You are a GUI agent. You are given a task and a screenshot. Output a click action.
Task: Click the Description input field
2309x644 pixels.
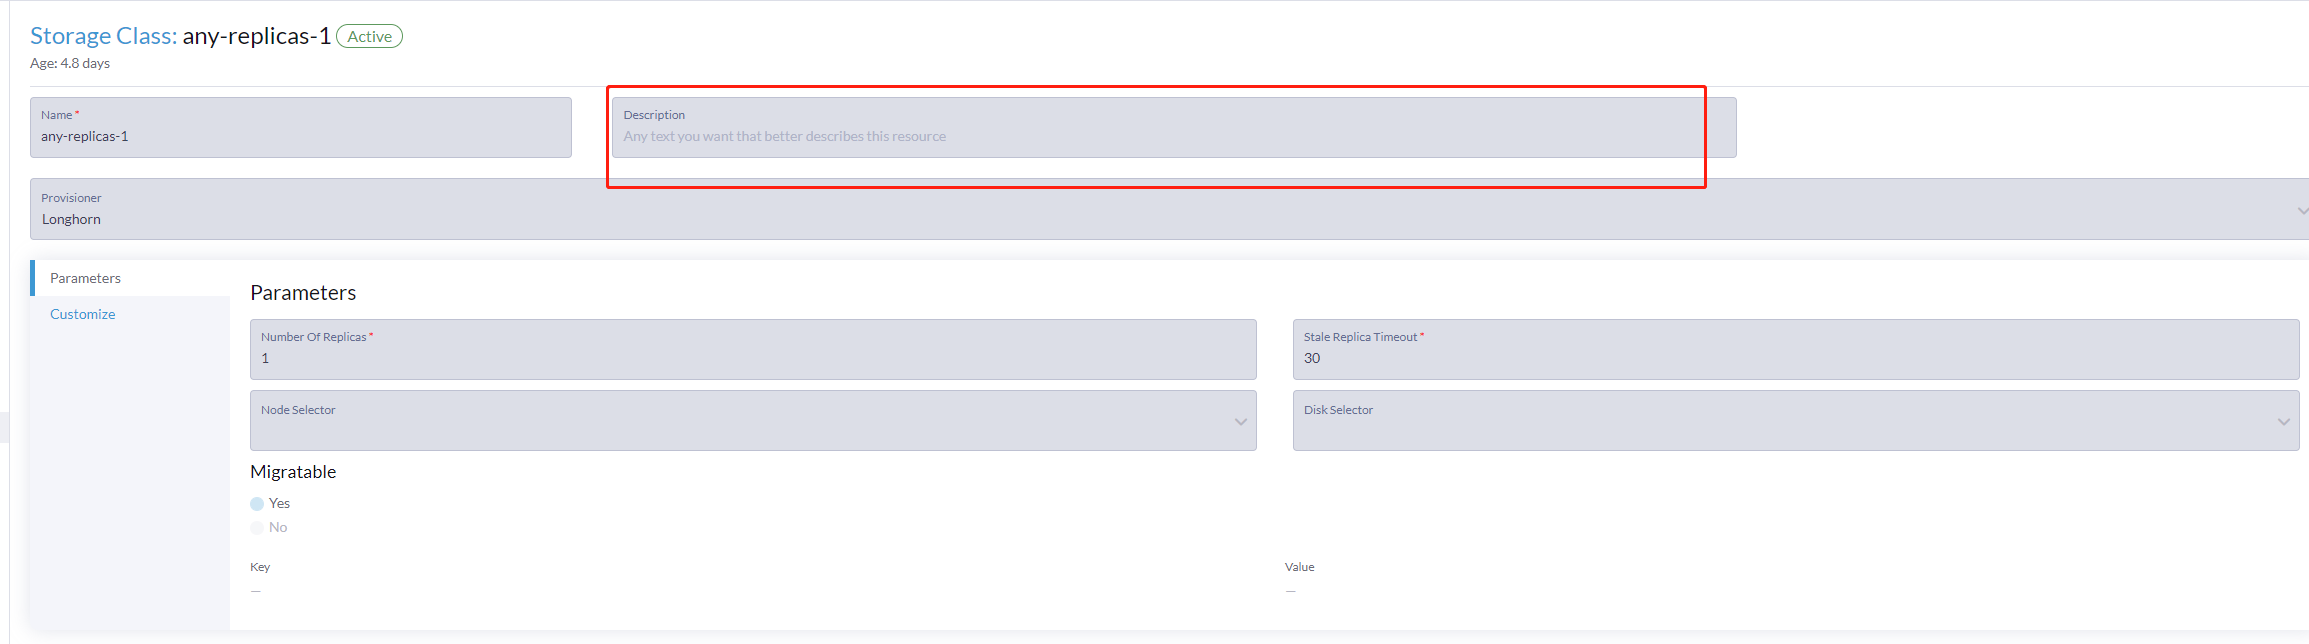1174,127
